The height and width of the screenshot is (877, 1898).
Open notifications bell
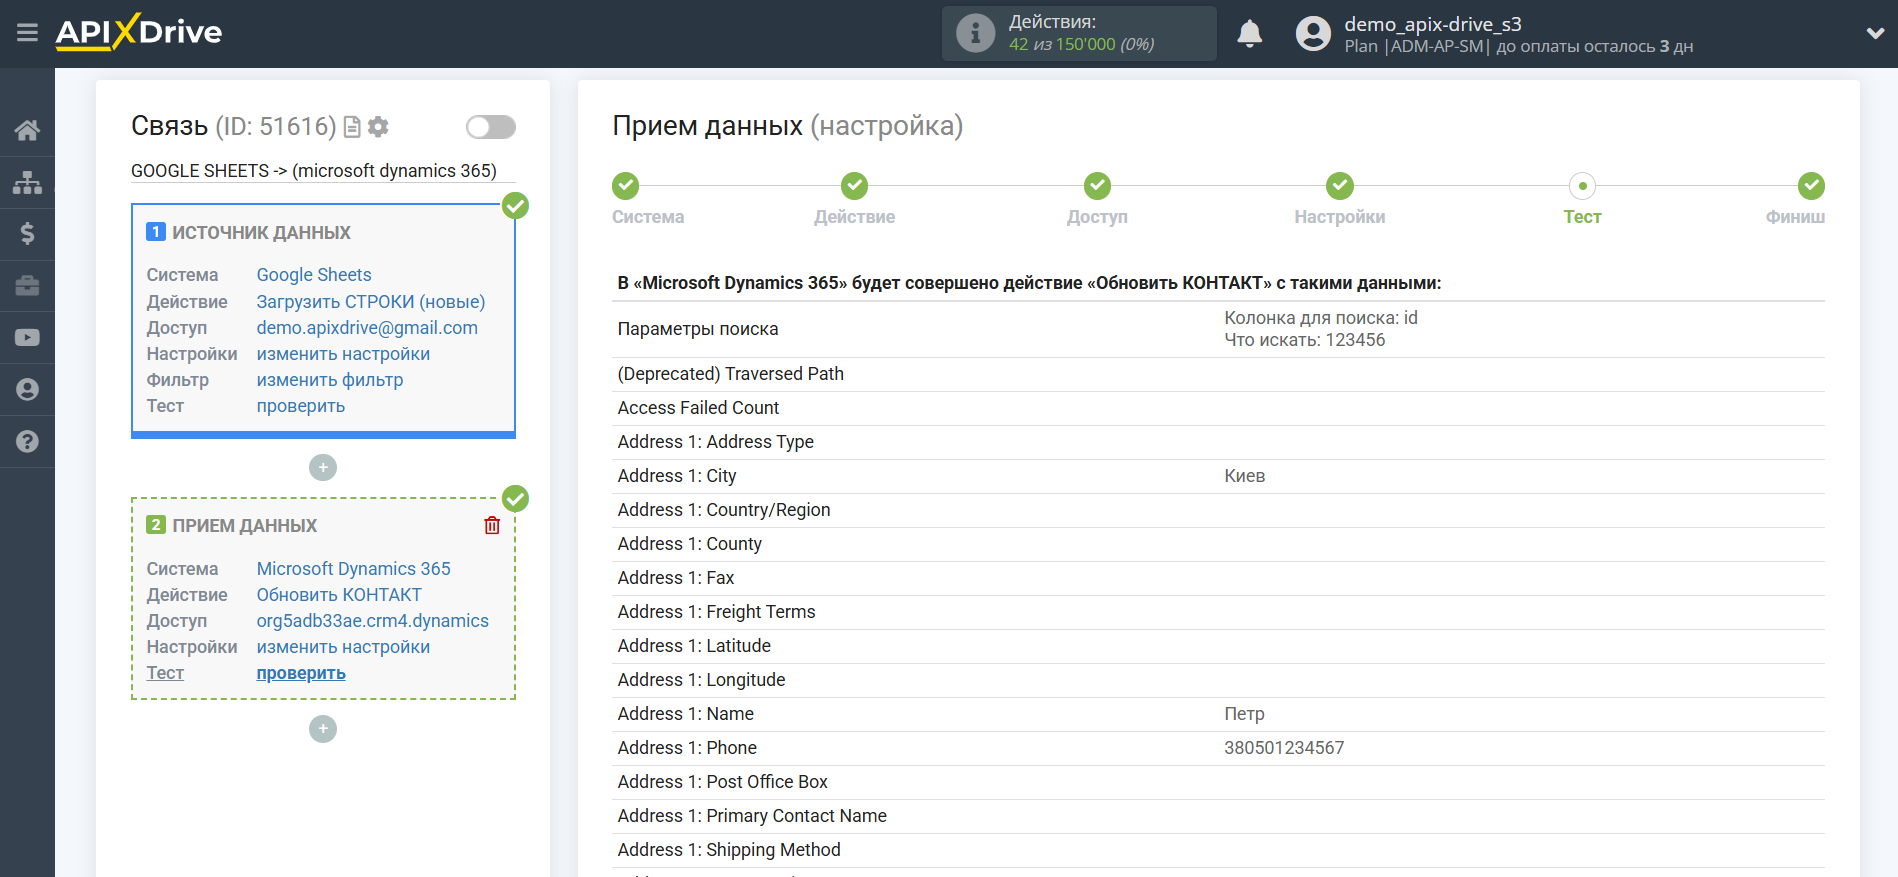click(x=1249, y=34)
